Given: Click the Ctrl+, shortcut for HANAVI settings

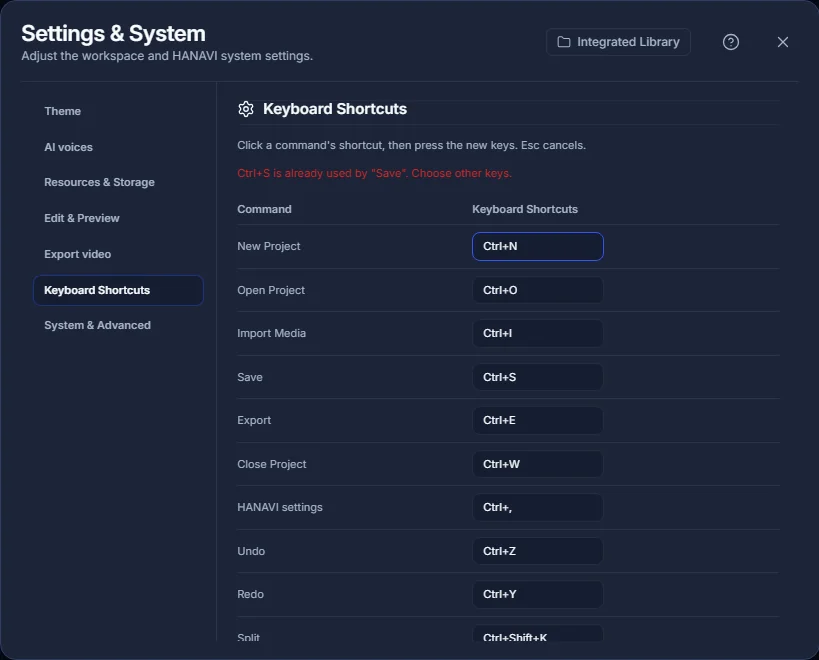Looking at the screenshot, I should [537, 508].
